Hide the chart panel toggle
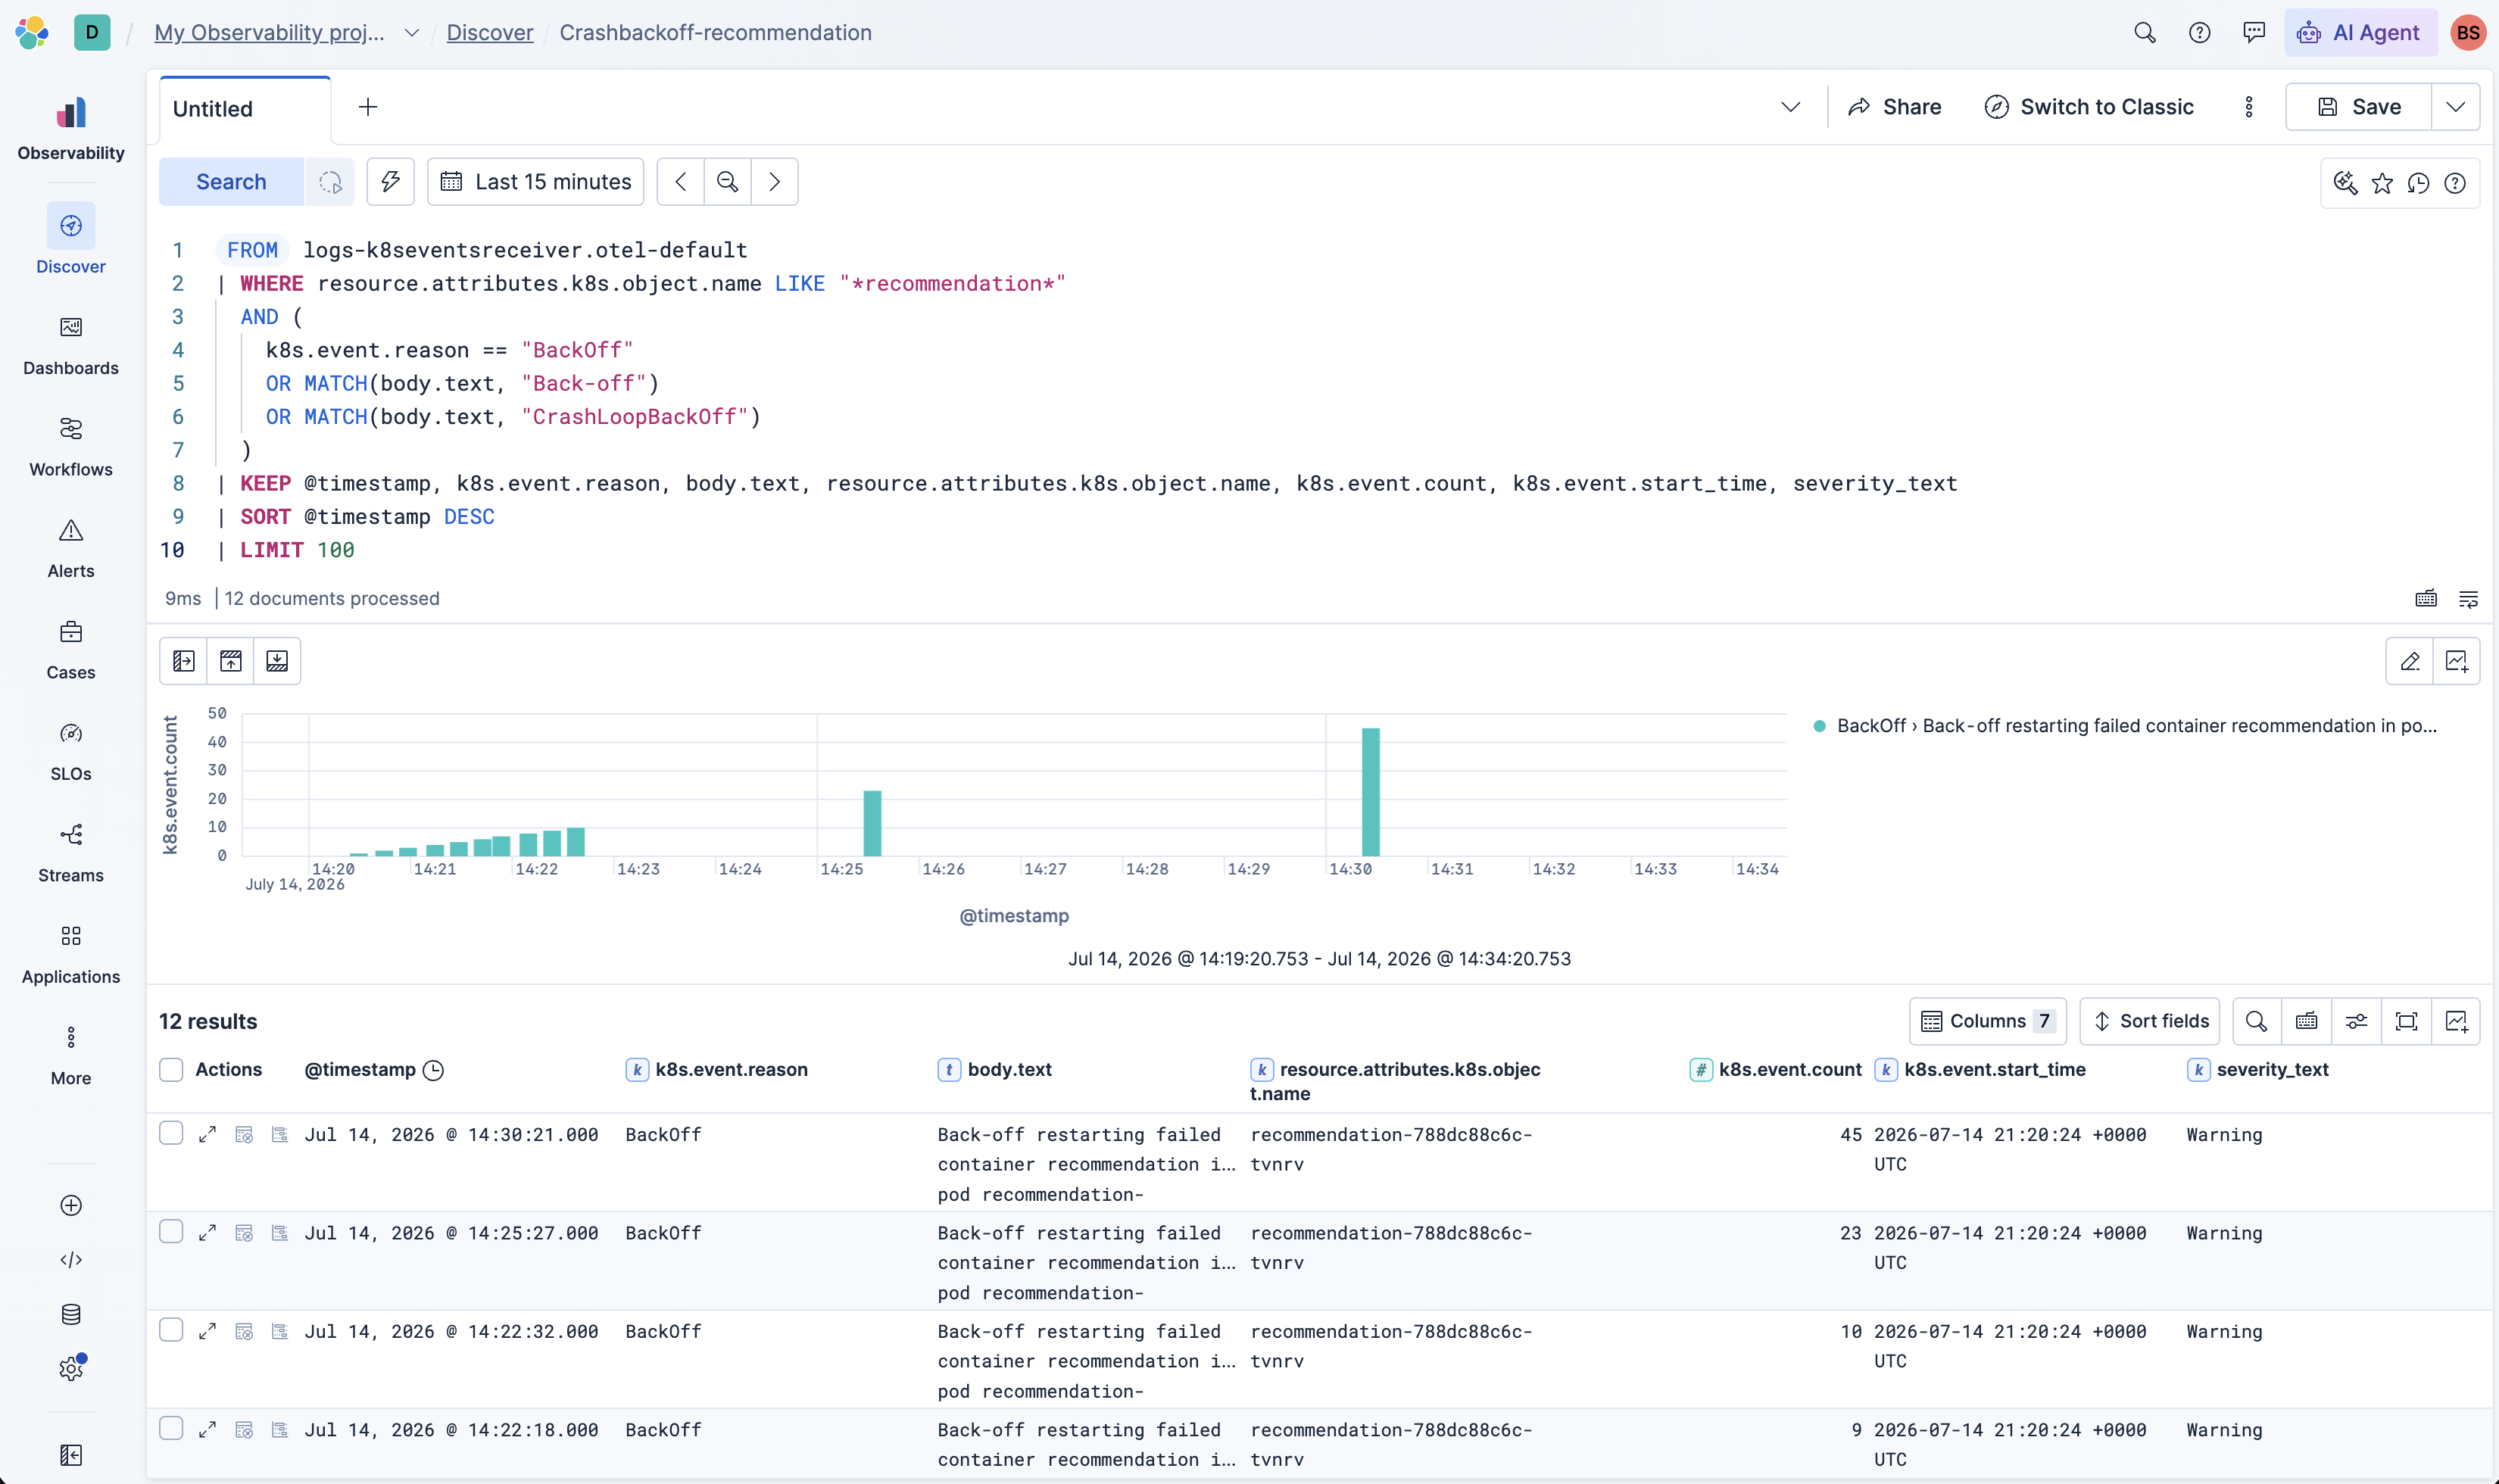Screen dimensions: 2499x1484 230,661
